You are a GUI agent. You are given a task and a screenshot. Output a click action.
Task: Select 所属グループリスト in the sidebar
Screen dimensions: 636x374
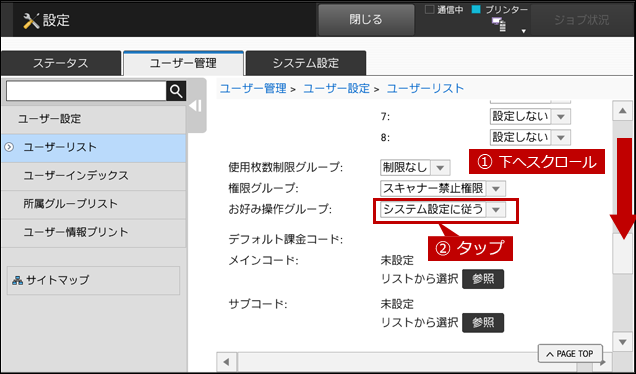click(94, 204)
